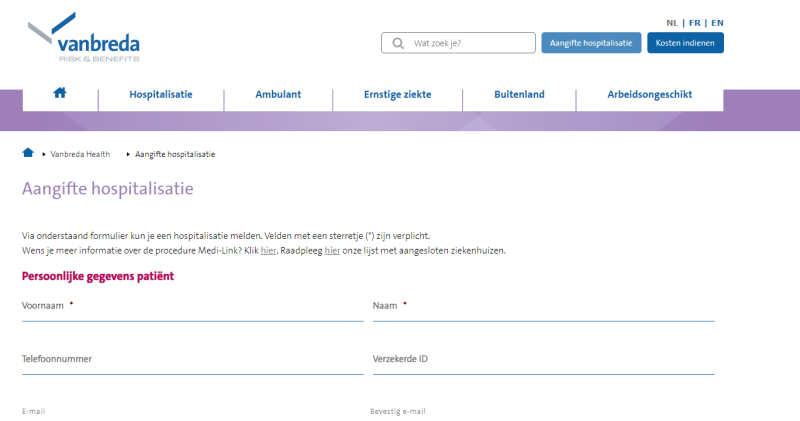This screenshot has height=421, width=800.
Task: Click the 'hier' link about Medi-Link procedure
Action: 268,251
